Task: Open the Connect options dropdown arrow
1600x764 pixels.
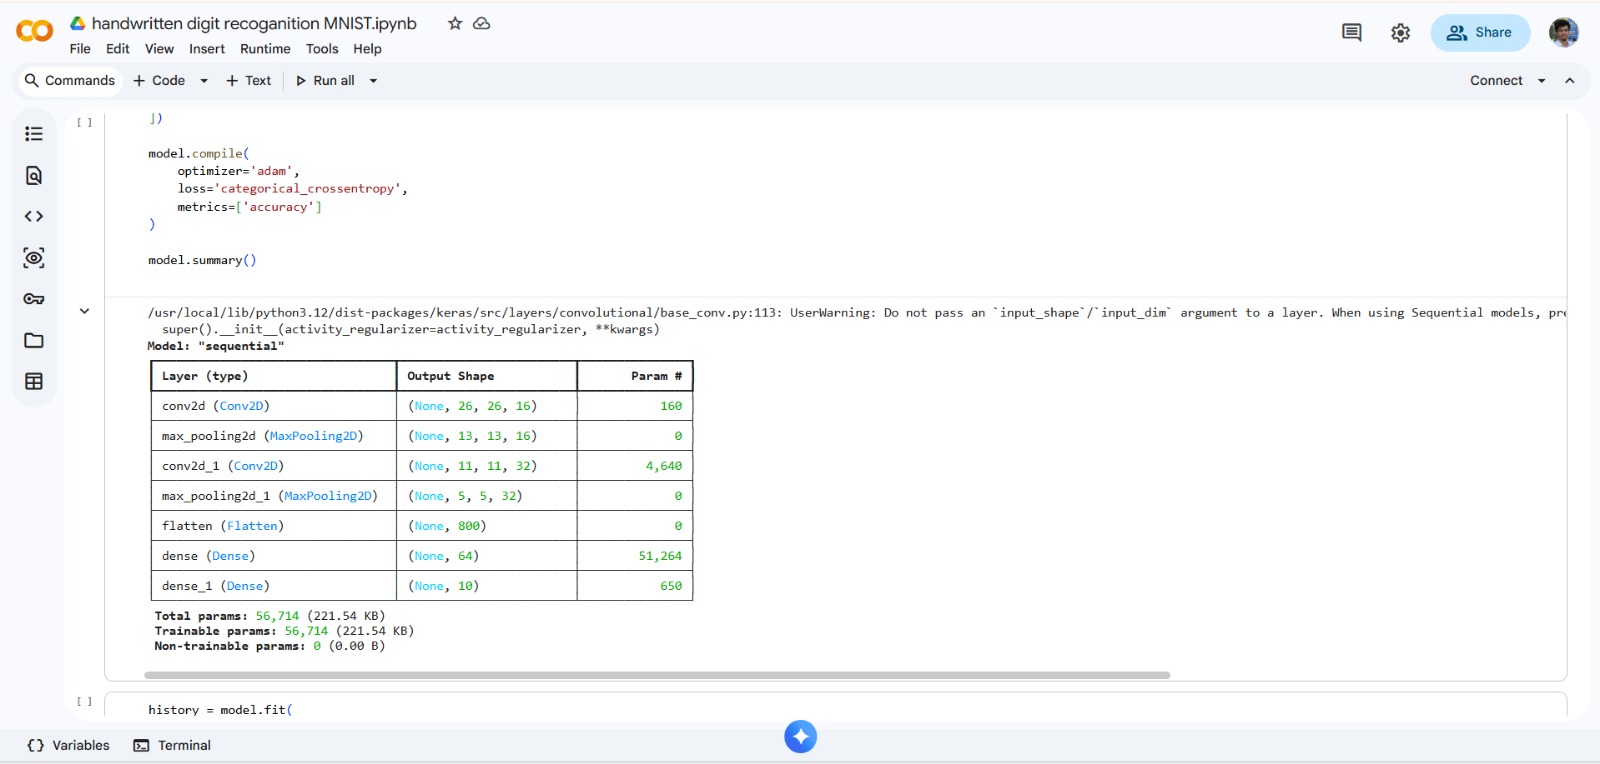Action: (x=1541, y=81)
